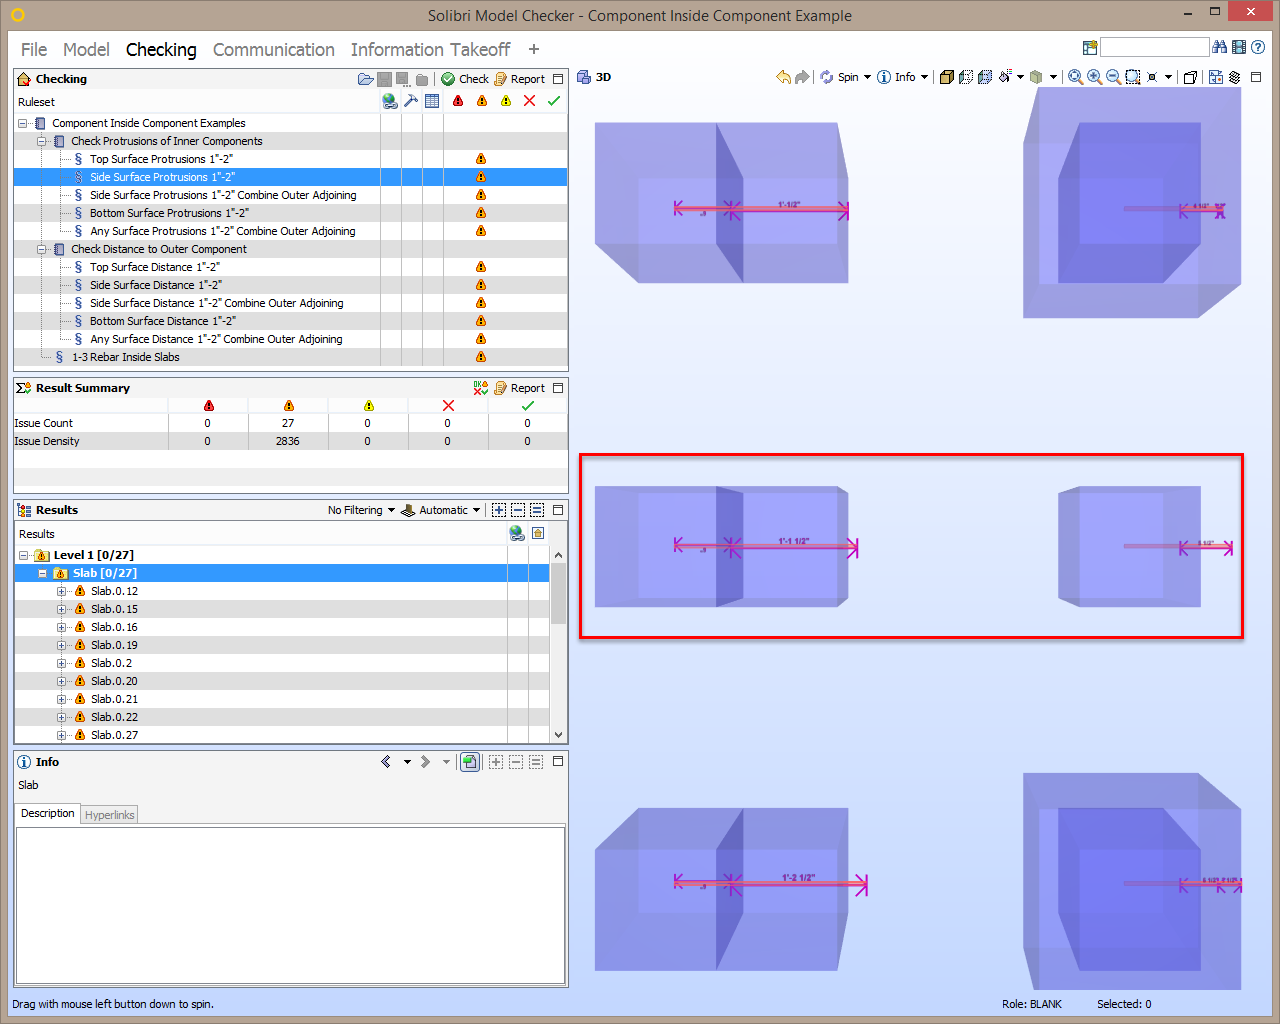The image size is (1280, 1024).
Task: Click the Spin navigation mode icon
Action: coord(827,77)
